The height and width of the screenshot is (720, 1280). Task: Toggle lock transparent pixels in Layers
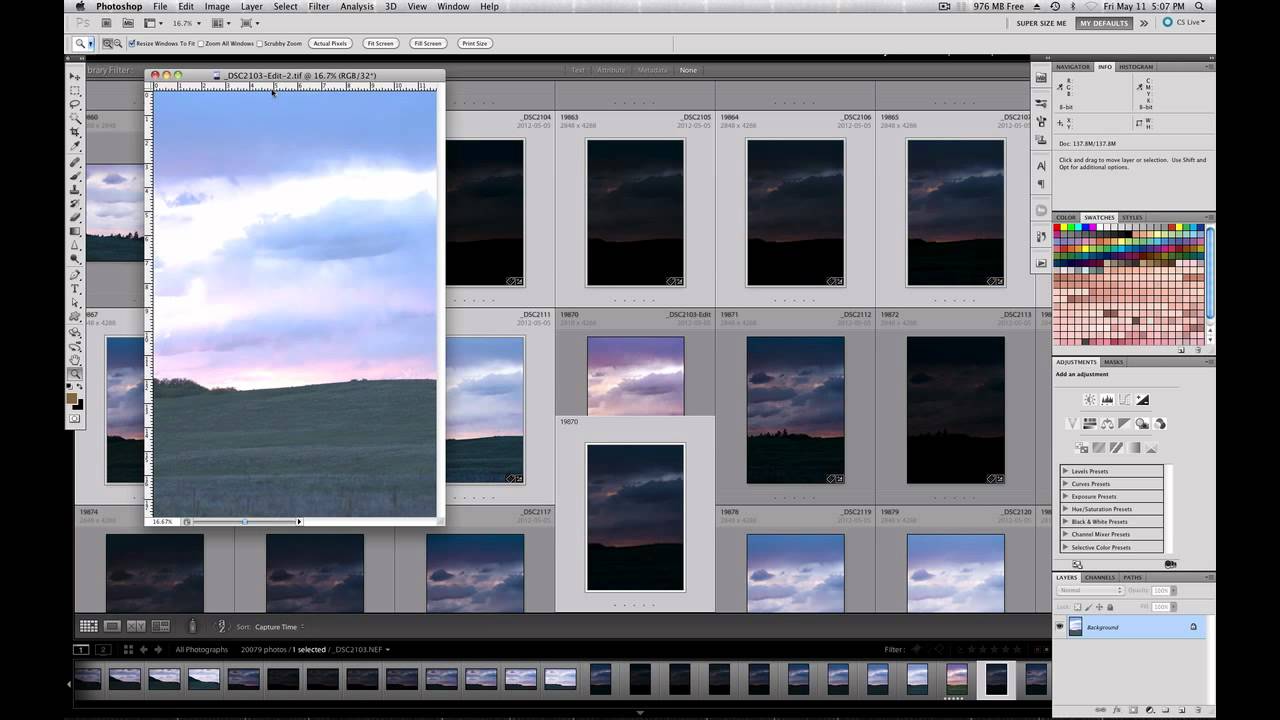1078,606
